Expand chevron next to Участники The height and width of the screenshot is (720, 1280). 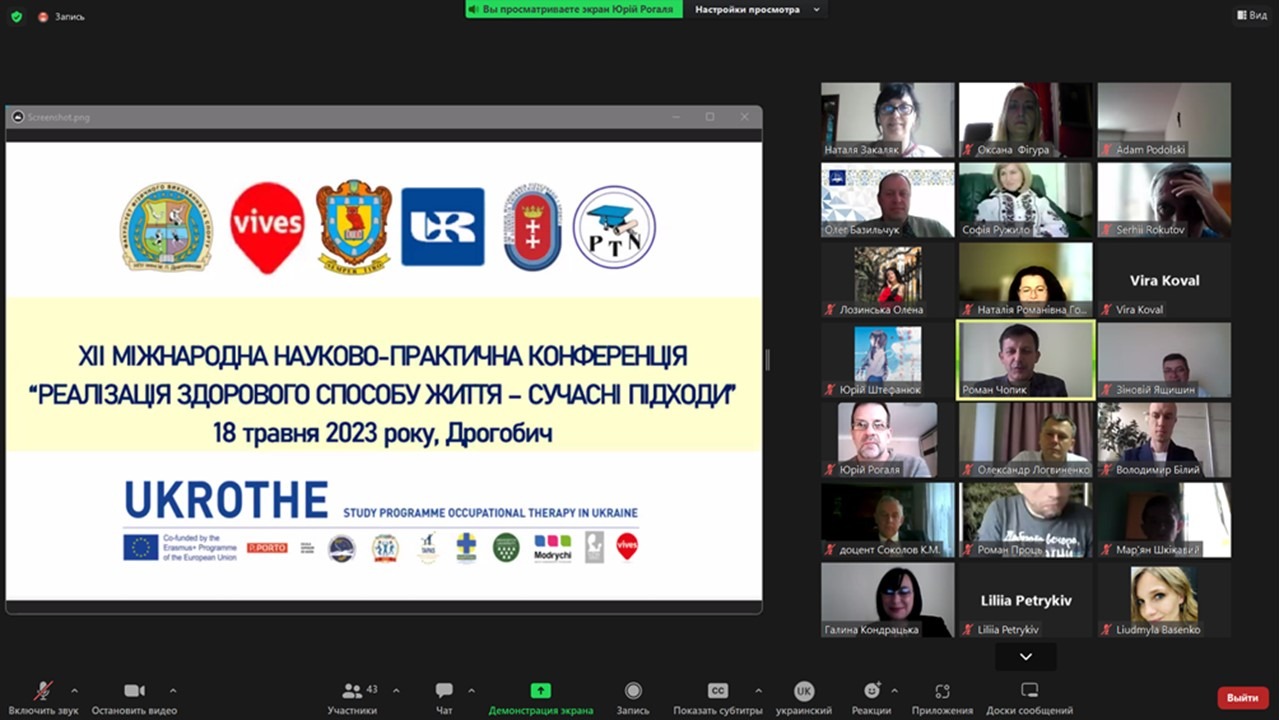[396, 690]
